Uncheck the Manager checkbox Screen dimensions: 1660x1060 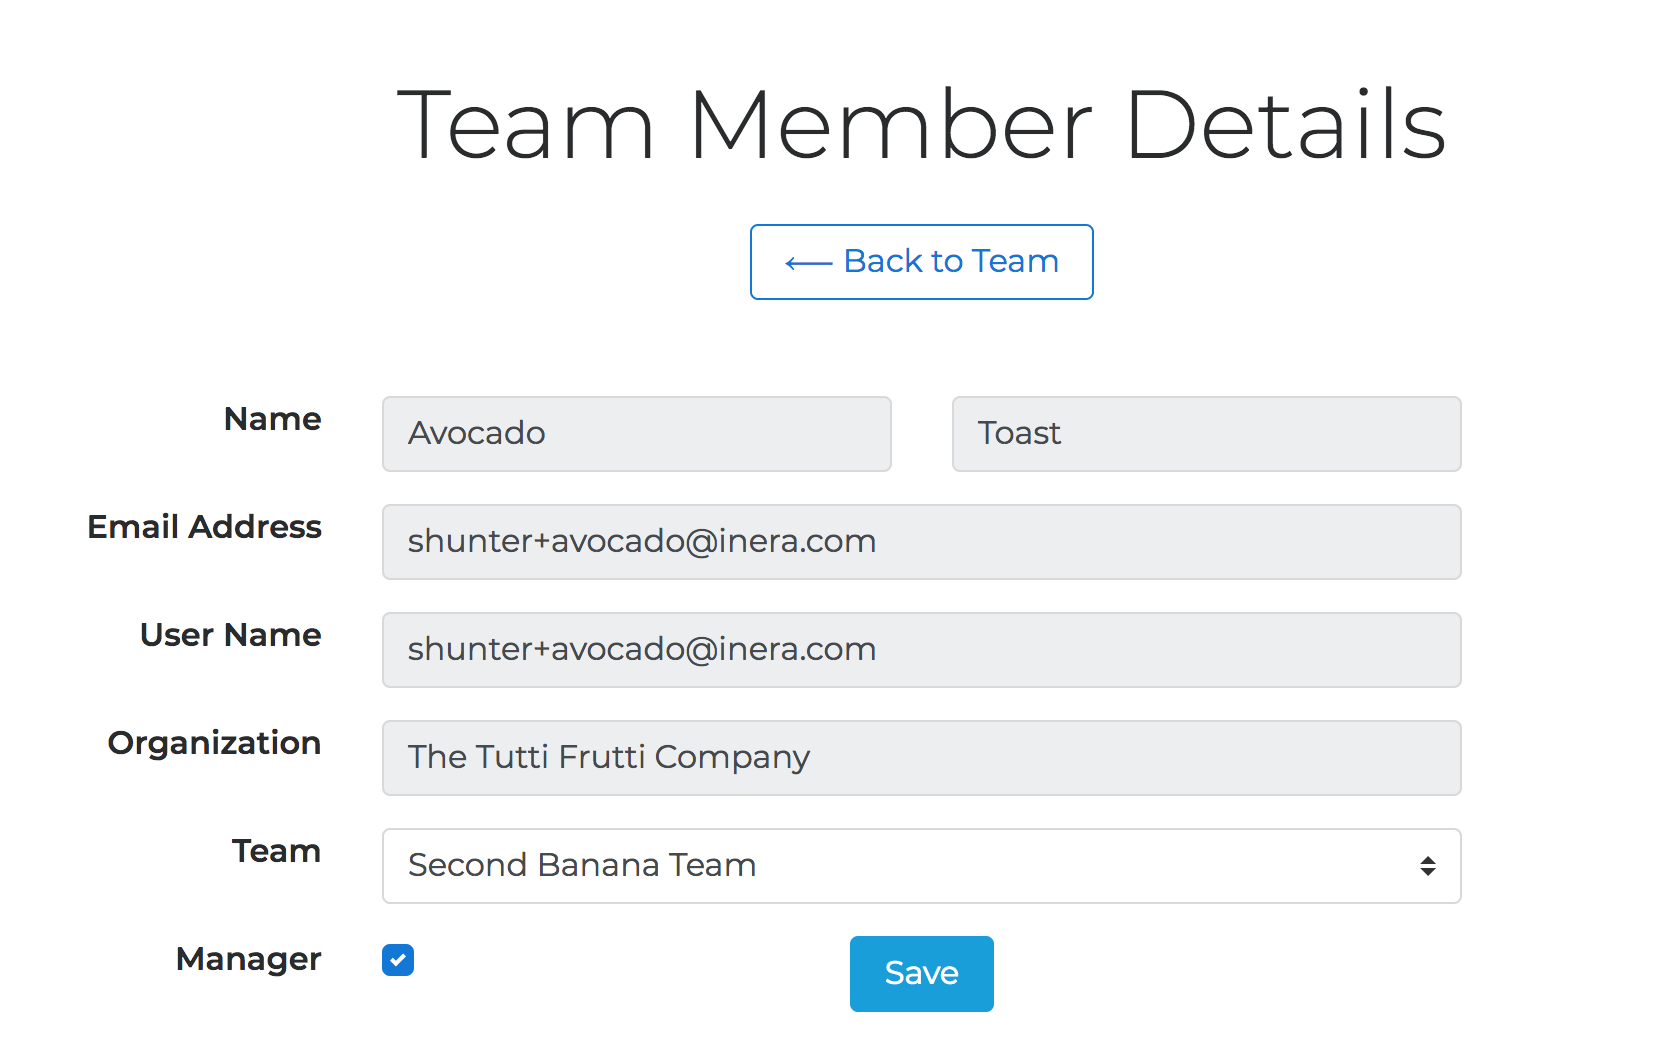(398, 960)
